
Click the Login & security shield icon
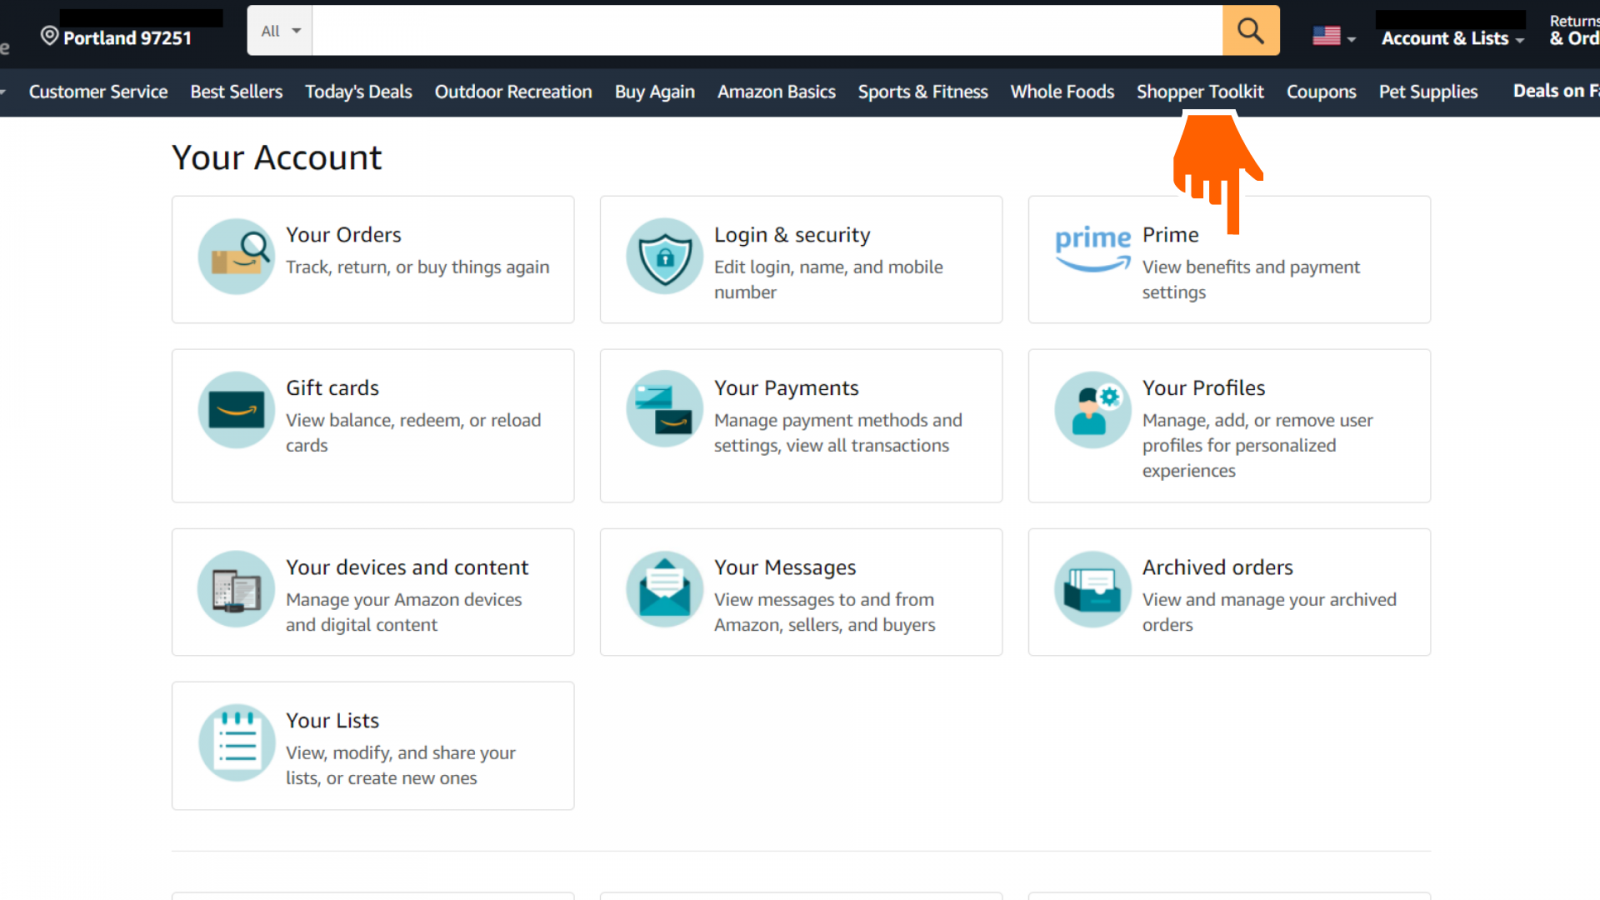pos(664,256)
